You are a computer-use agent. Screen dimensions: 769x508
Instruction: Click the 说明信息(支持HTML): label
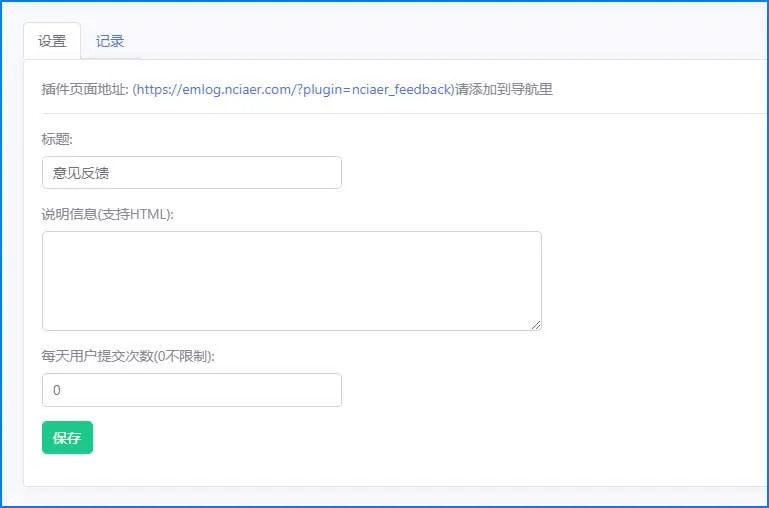pyautogui.click(x=107, y=214)
